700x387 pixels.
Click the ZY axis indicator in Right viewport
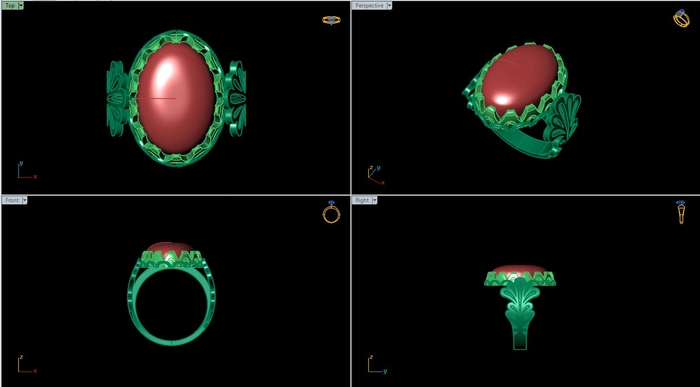tap(377, 364)
